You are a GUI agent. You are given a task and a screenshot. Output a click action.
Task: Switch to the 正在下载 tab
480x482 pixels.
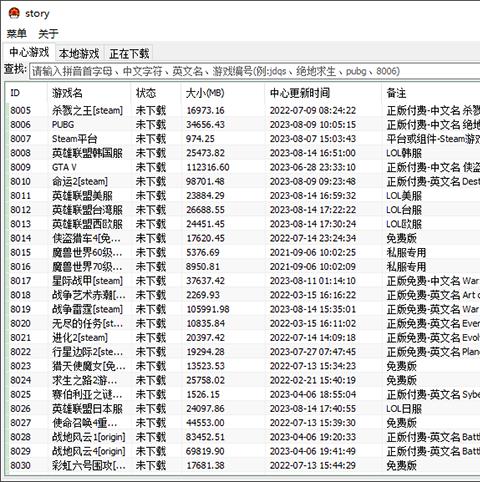click(x=129, y=54)
